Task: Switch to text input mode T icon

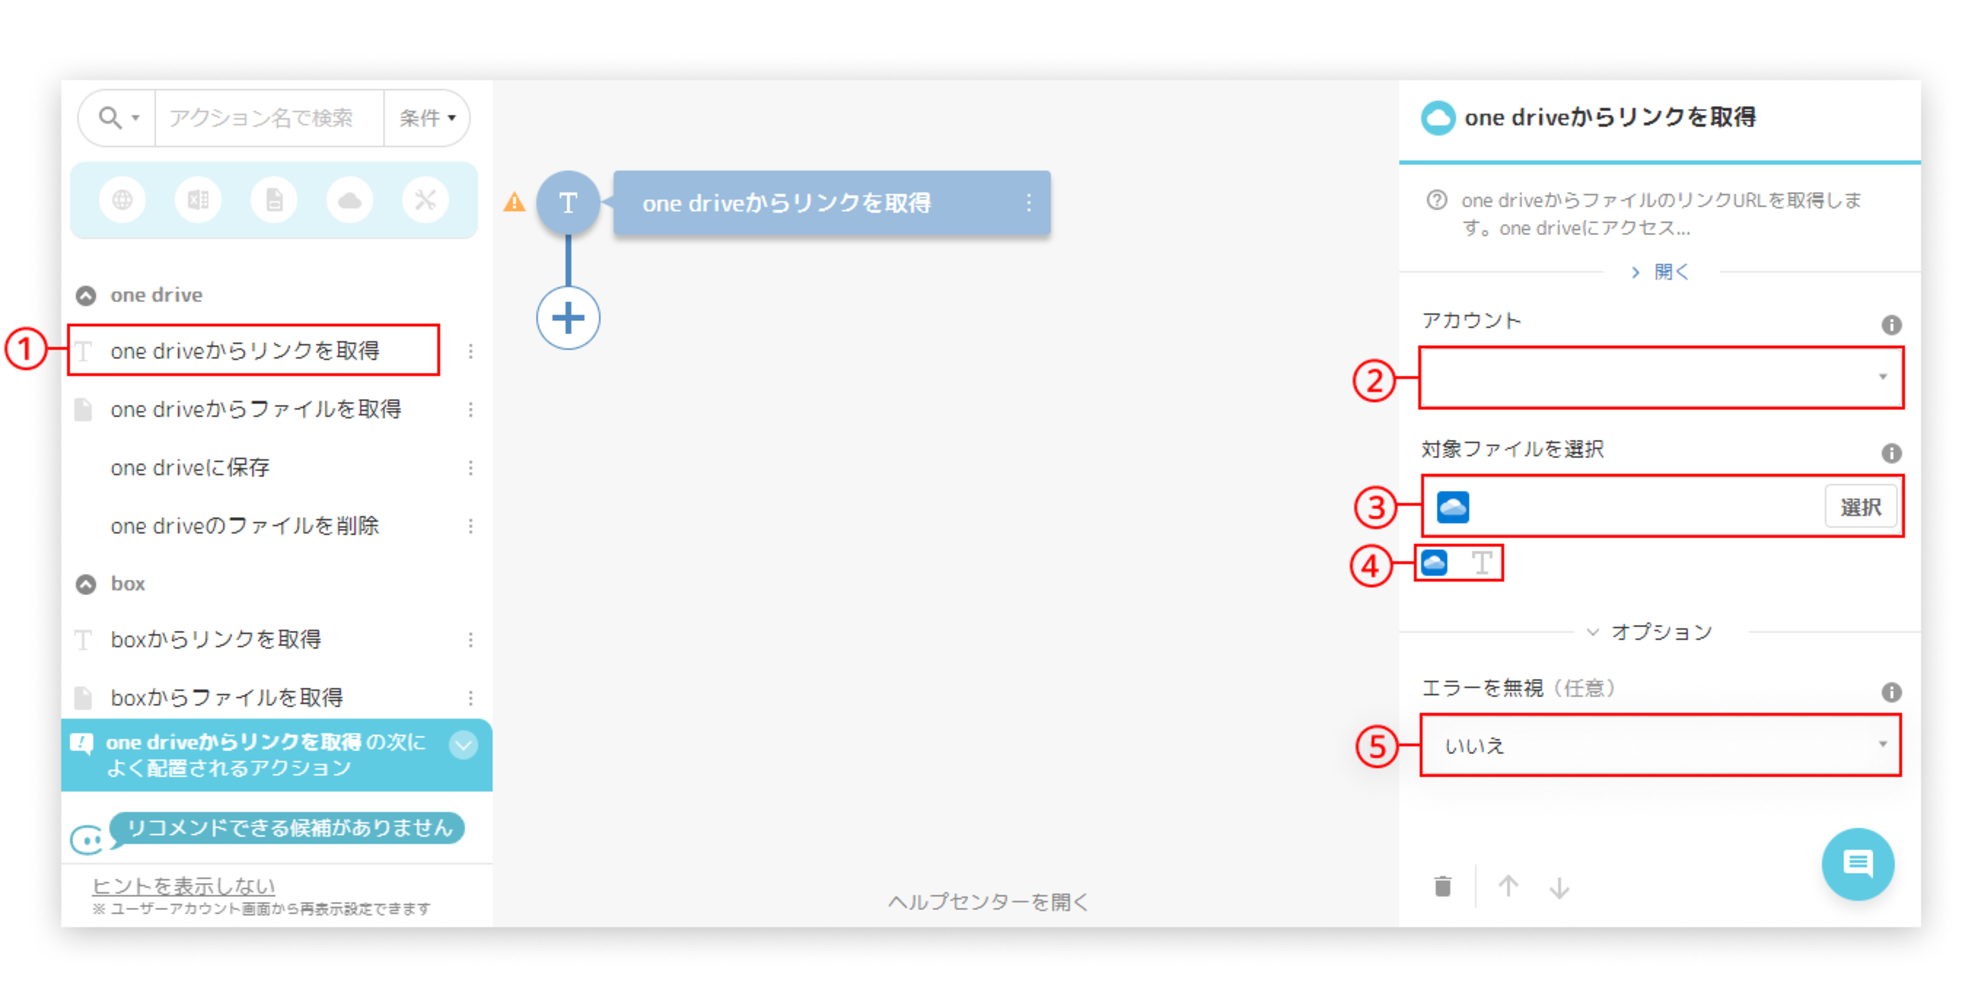Action: pyautogui.click(x=1482, y=563)
